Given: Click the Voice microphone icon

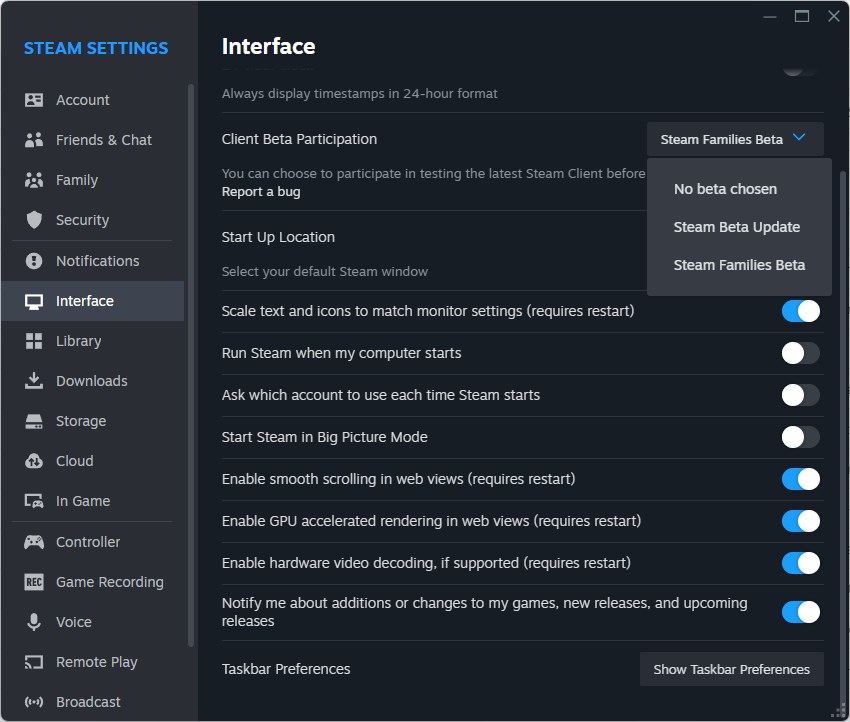Looking at the screenshot, I should [x=34, y=622].
